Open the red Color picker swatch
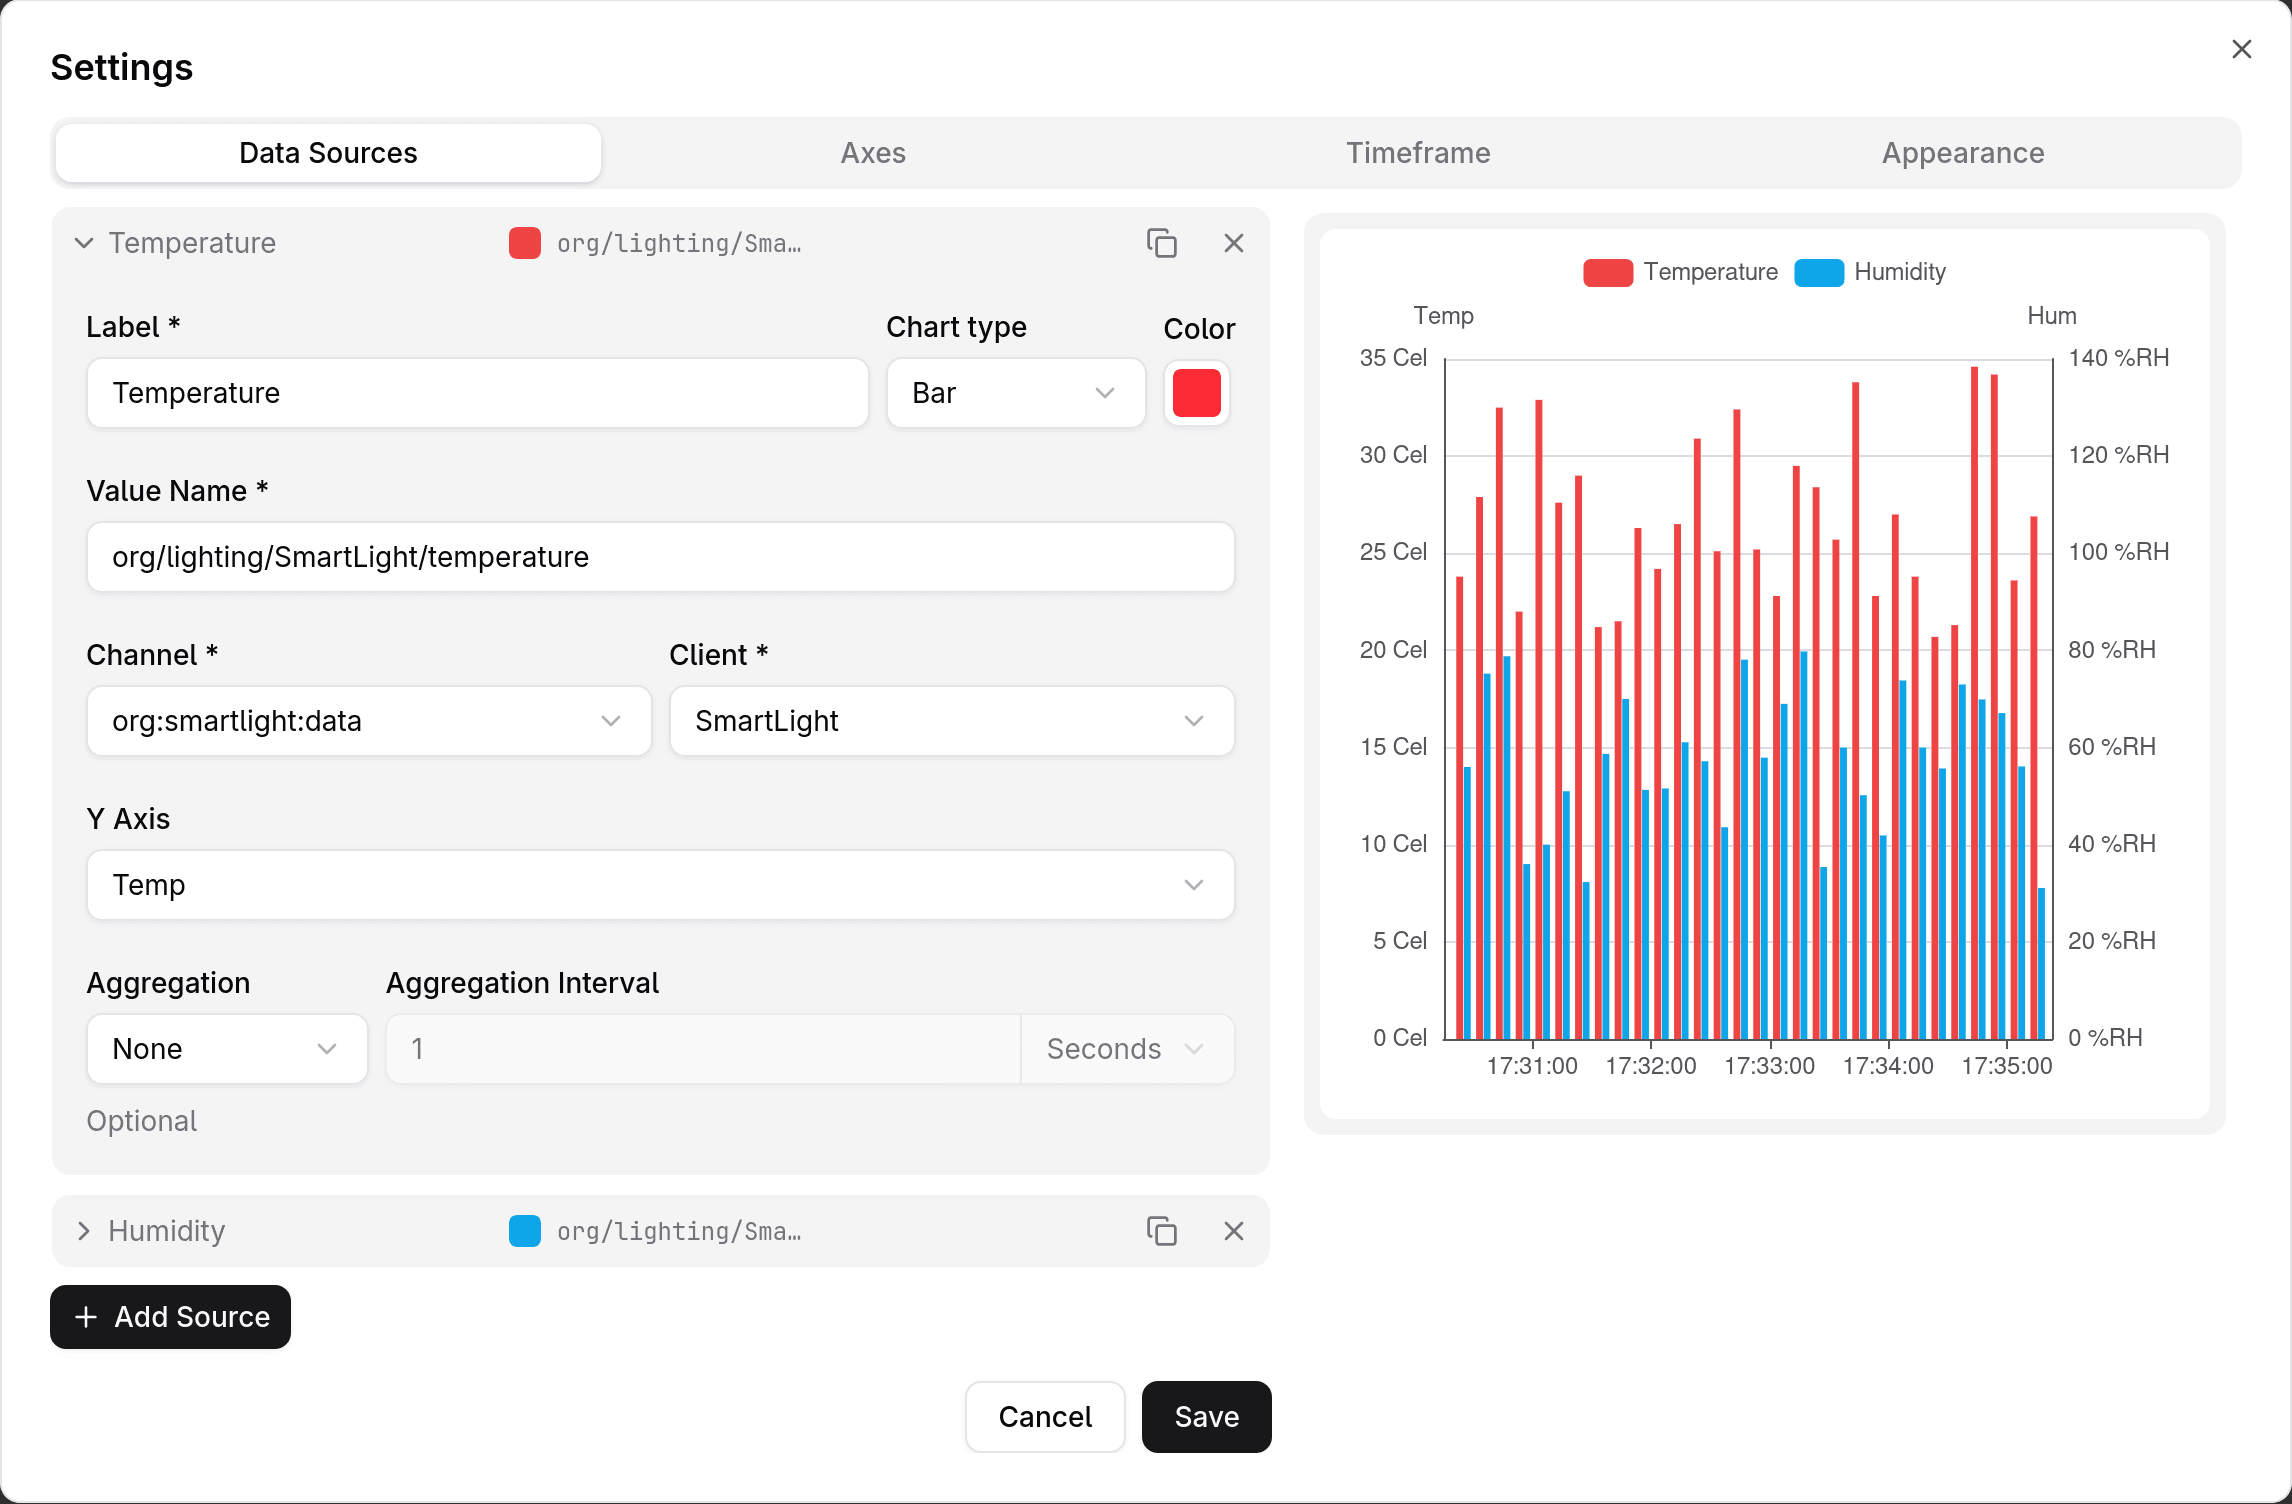Screen dimensions: 2292x1504 click(1197, 393)
